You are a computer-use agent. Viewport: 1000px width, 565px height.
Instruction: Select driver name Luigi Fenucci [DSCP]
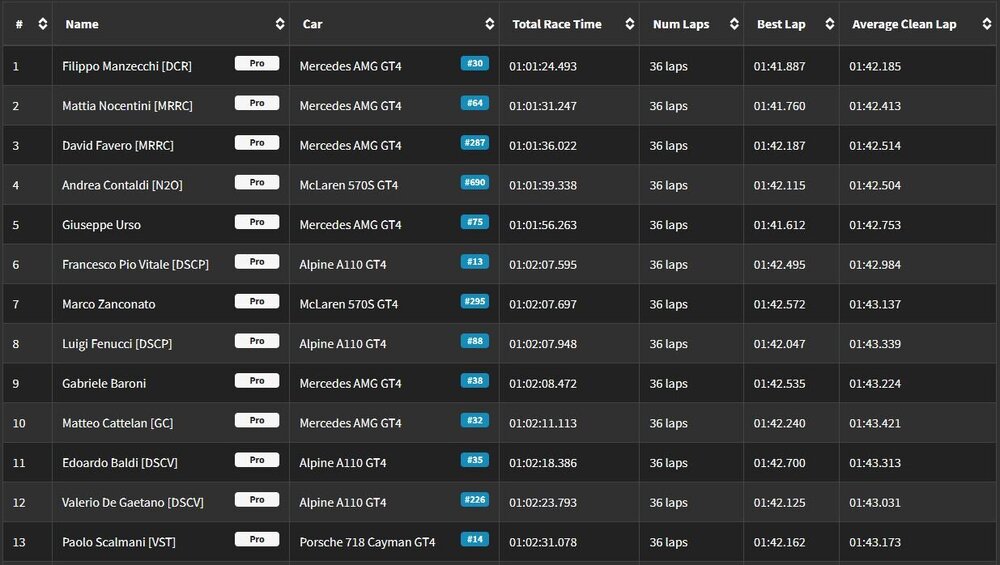click(x=117, y=344)
